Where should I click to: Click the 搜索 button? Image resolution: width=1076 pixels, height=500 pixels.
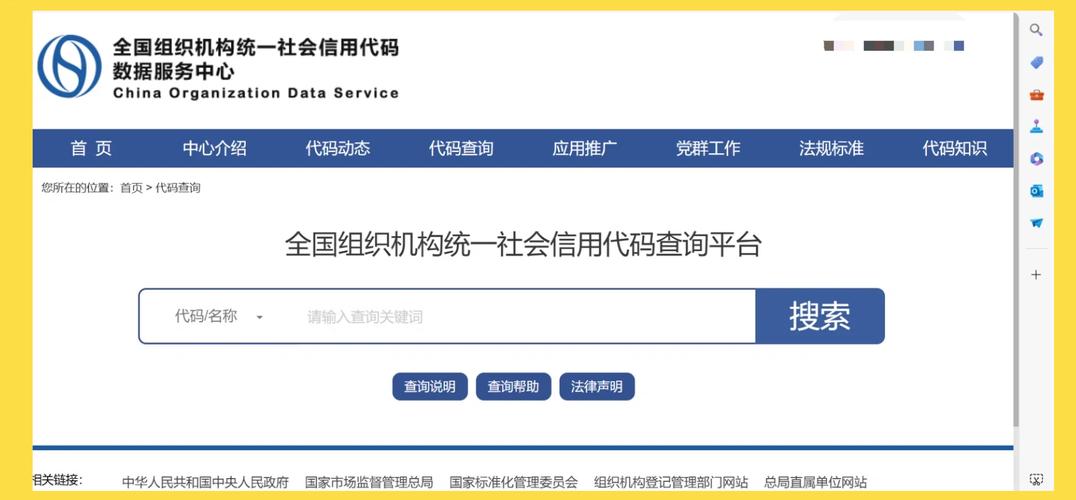point(819,316)
